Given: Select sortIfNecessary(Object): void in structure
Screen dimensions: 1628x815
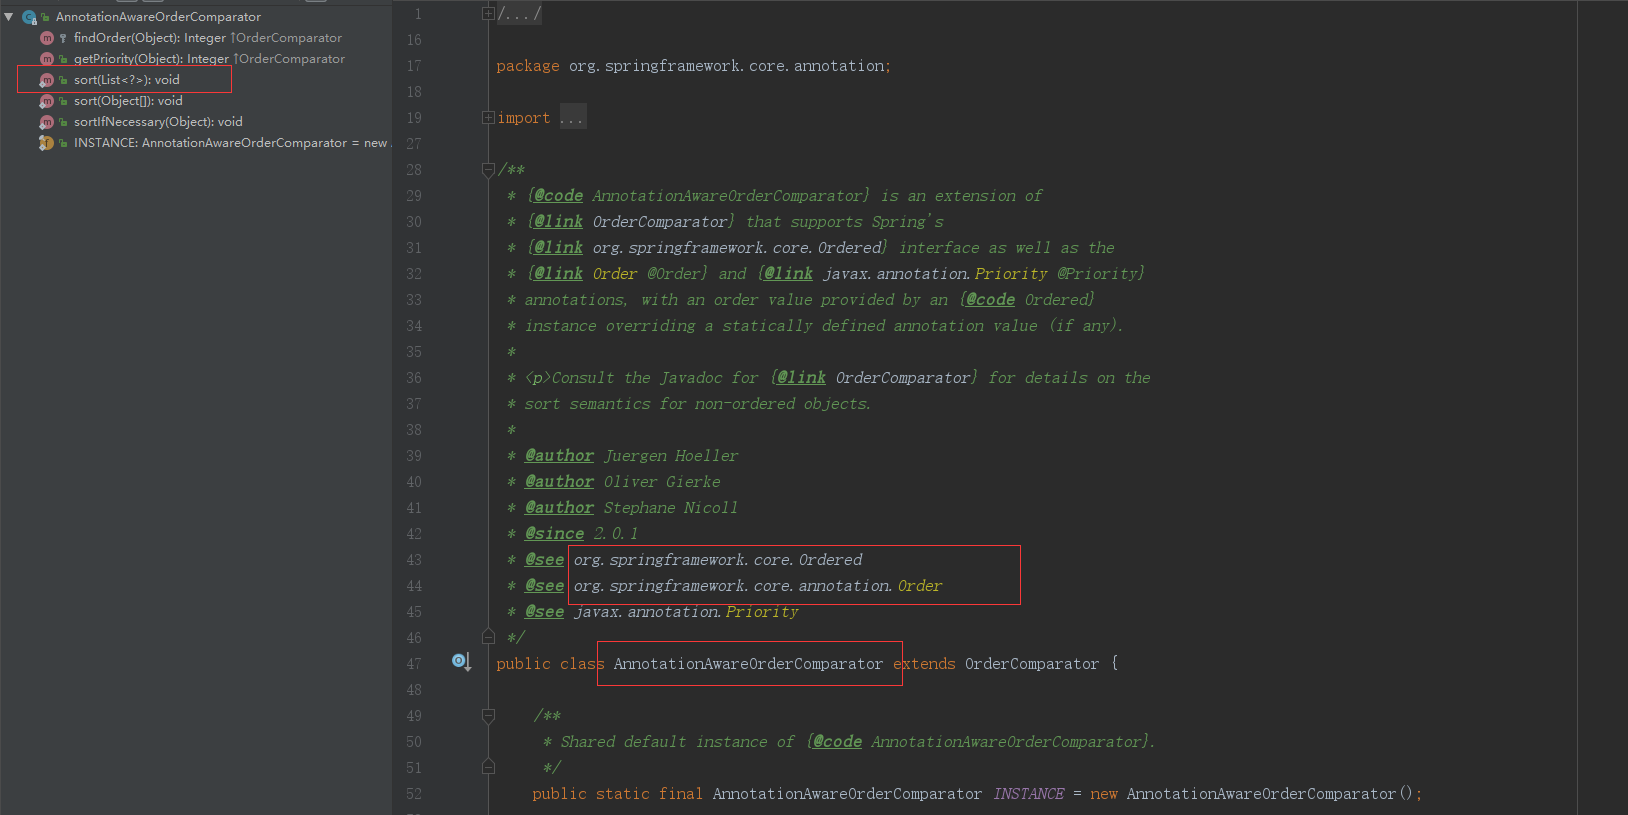Looking at the screenshot, I should [158, 122].
